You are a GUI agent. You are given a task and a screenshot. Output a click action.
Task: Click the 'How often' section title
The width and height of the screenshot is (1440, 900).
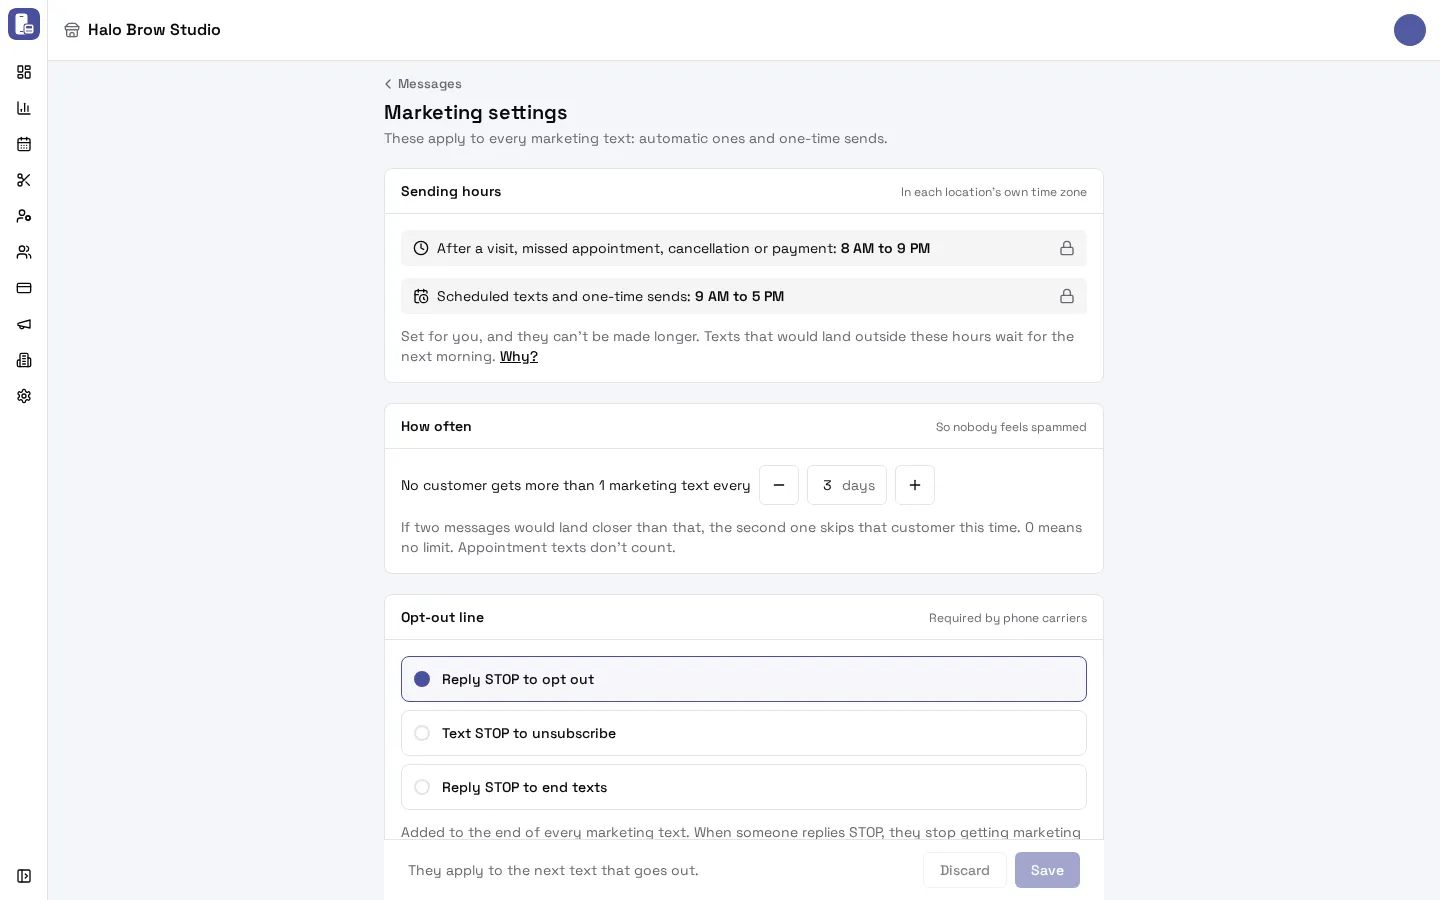click(436, 426)
